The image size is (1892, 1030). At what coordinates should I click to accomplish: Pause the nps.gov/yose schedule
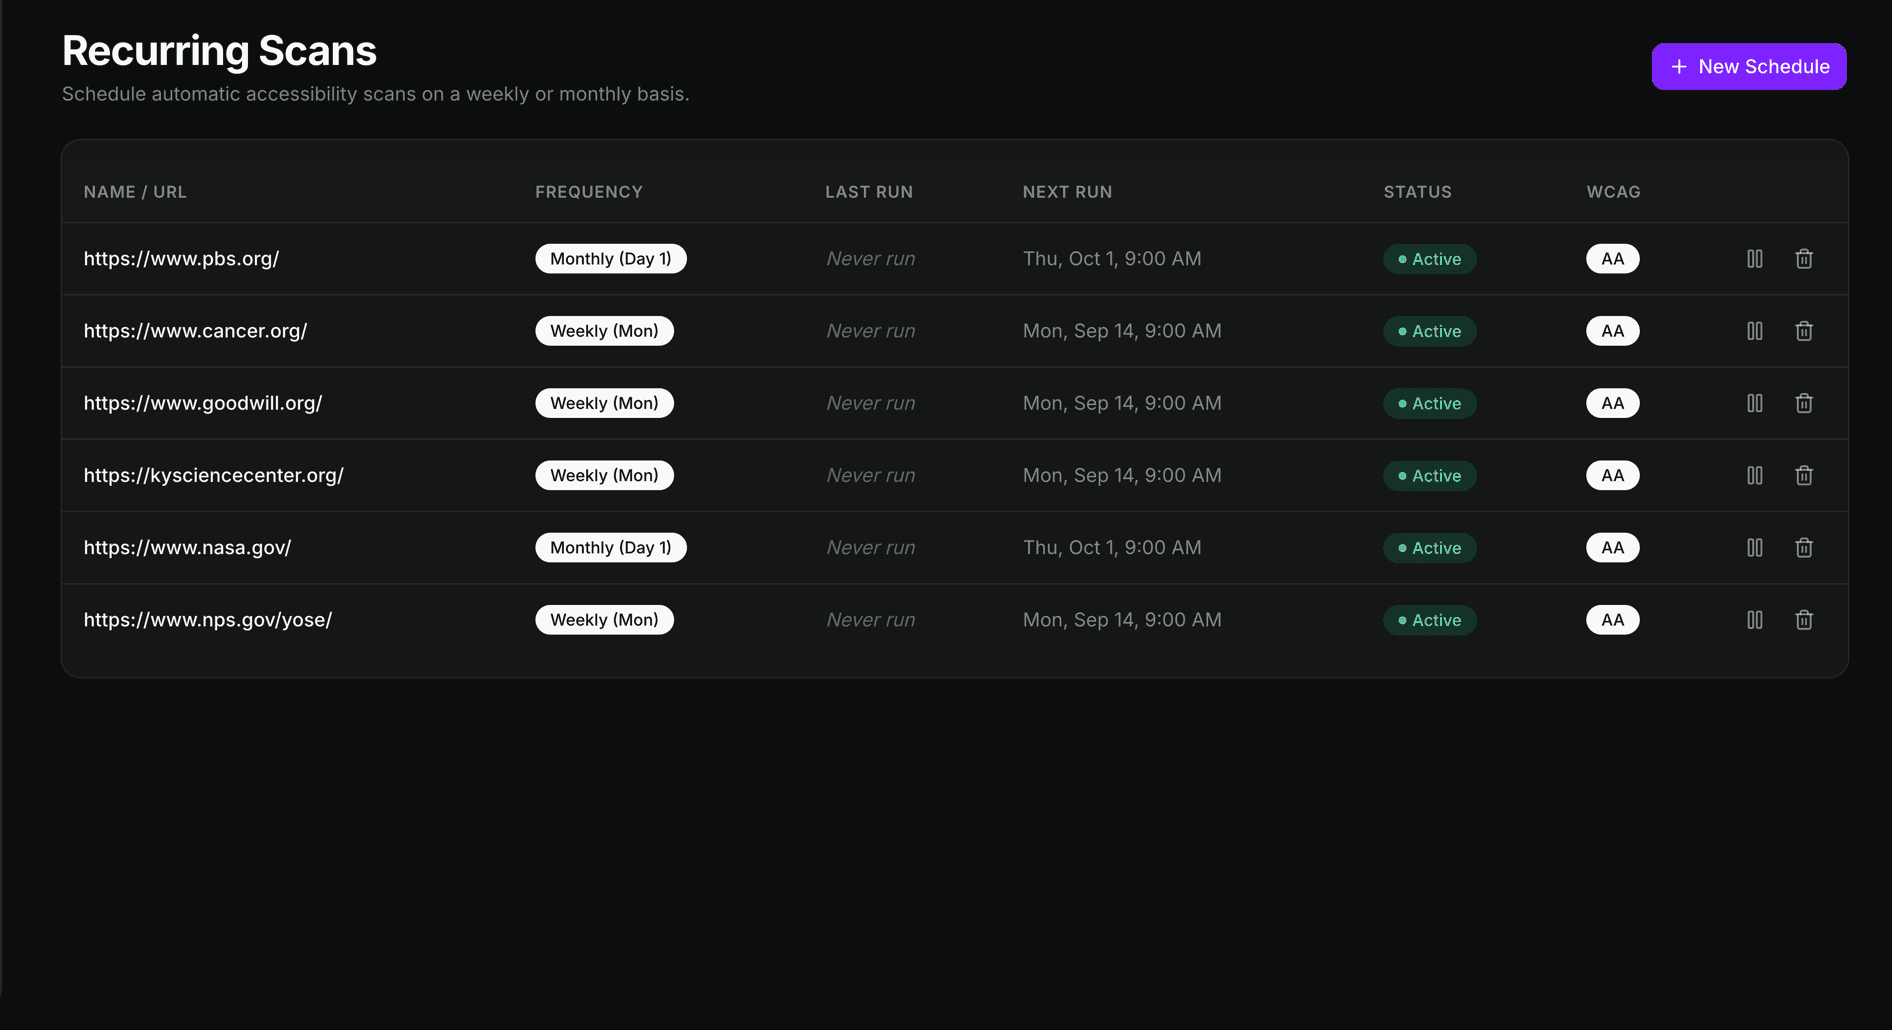(1755, 620)
